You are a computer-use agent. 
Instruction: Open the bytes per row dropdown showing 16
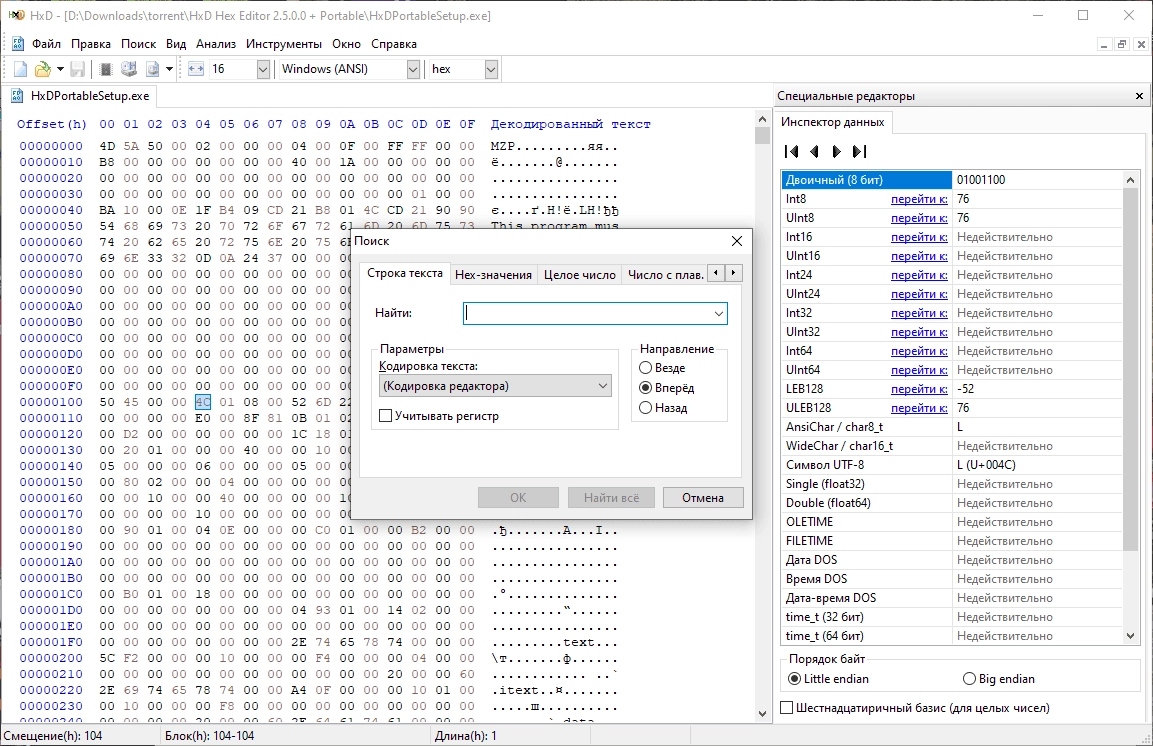tap(263, 69)
